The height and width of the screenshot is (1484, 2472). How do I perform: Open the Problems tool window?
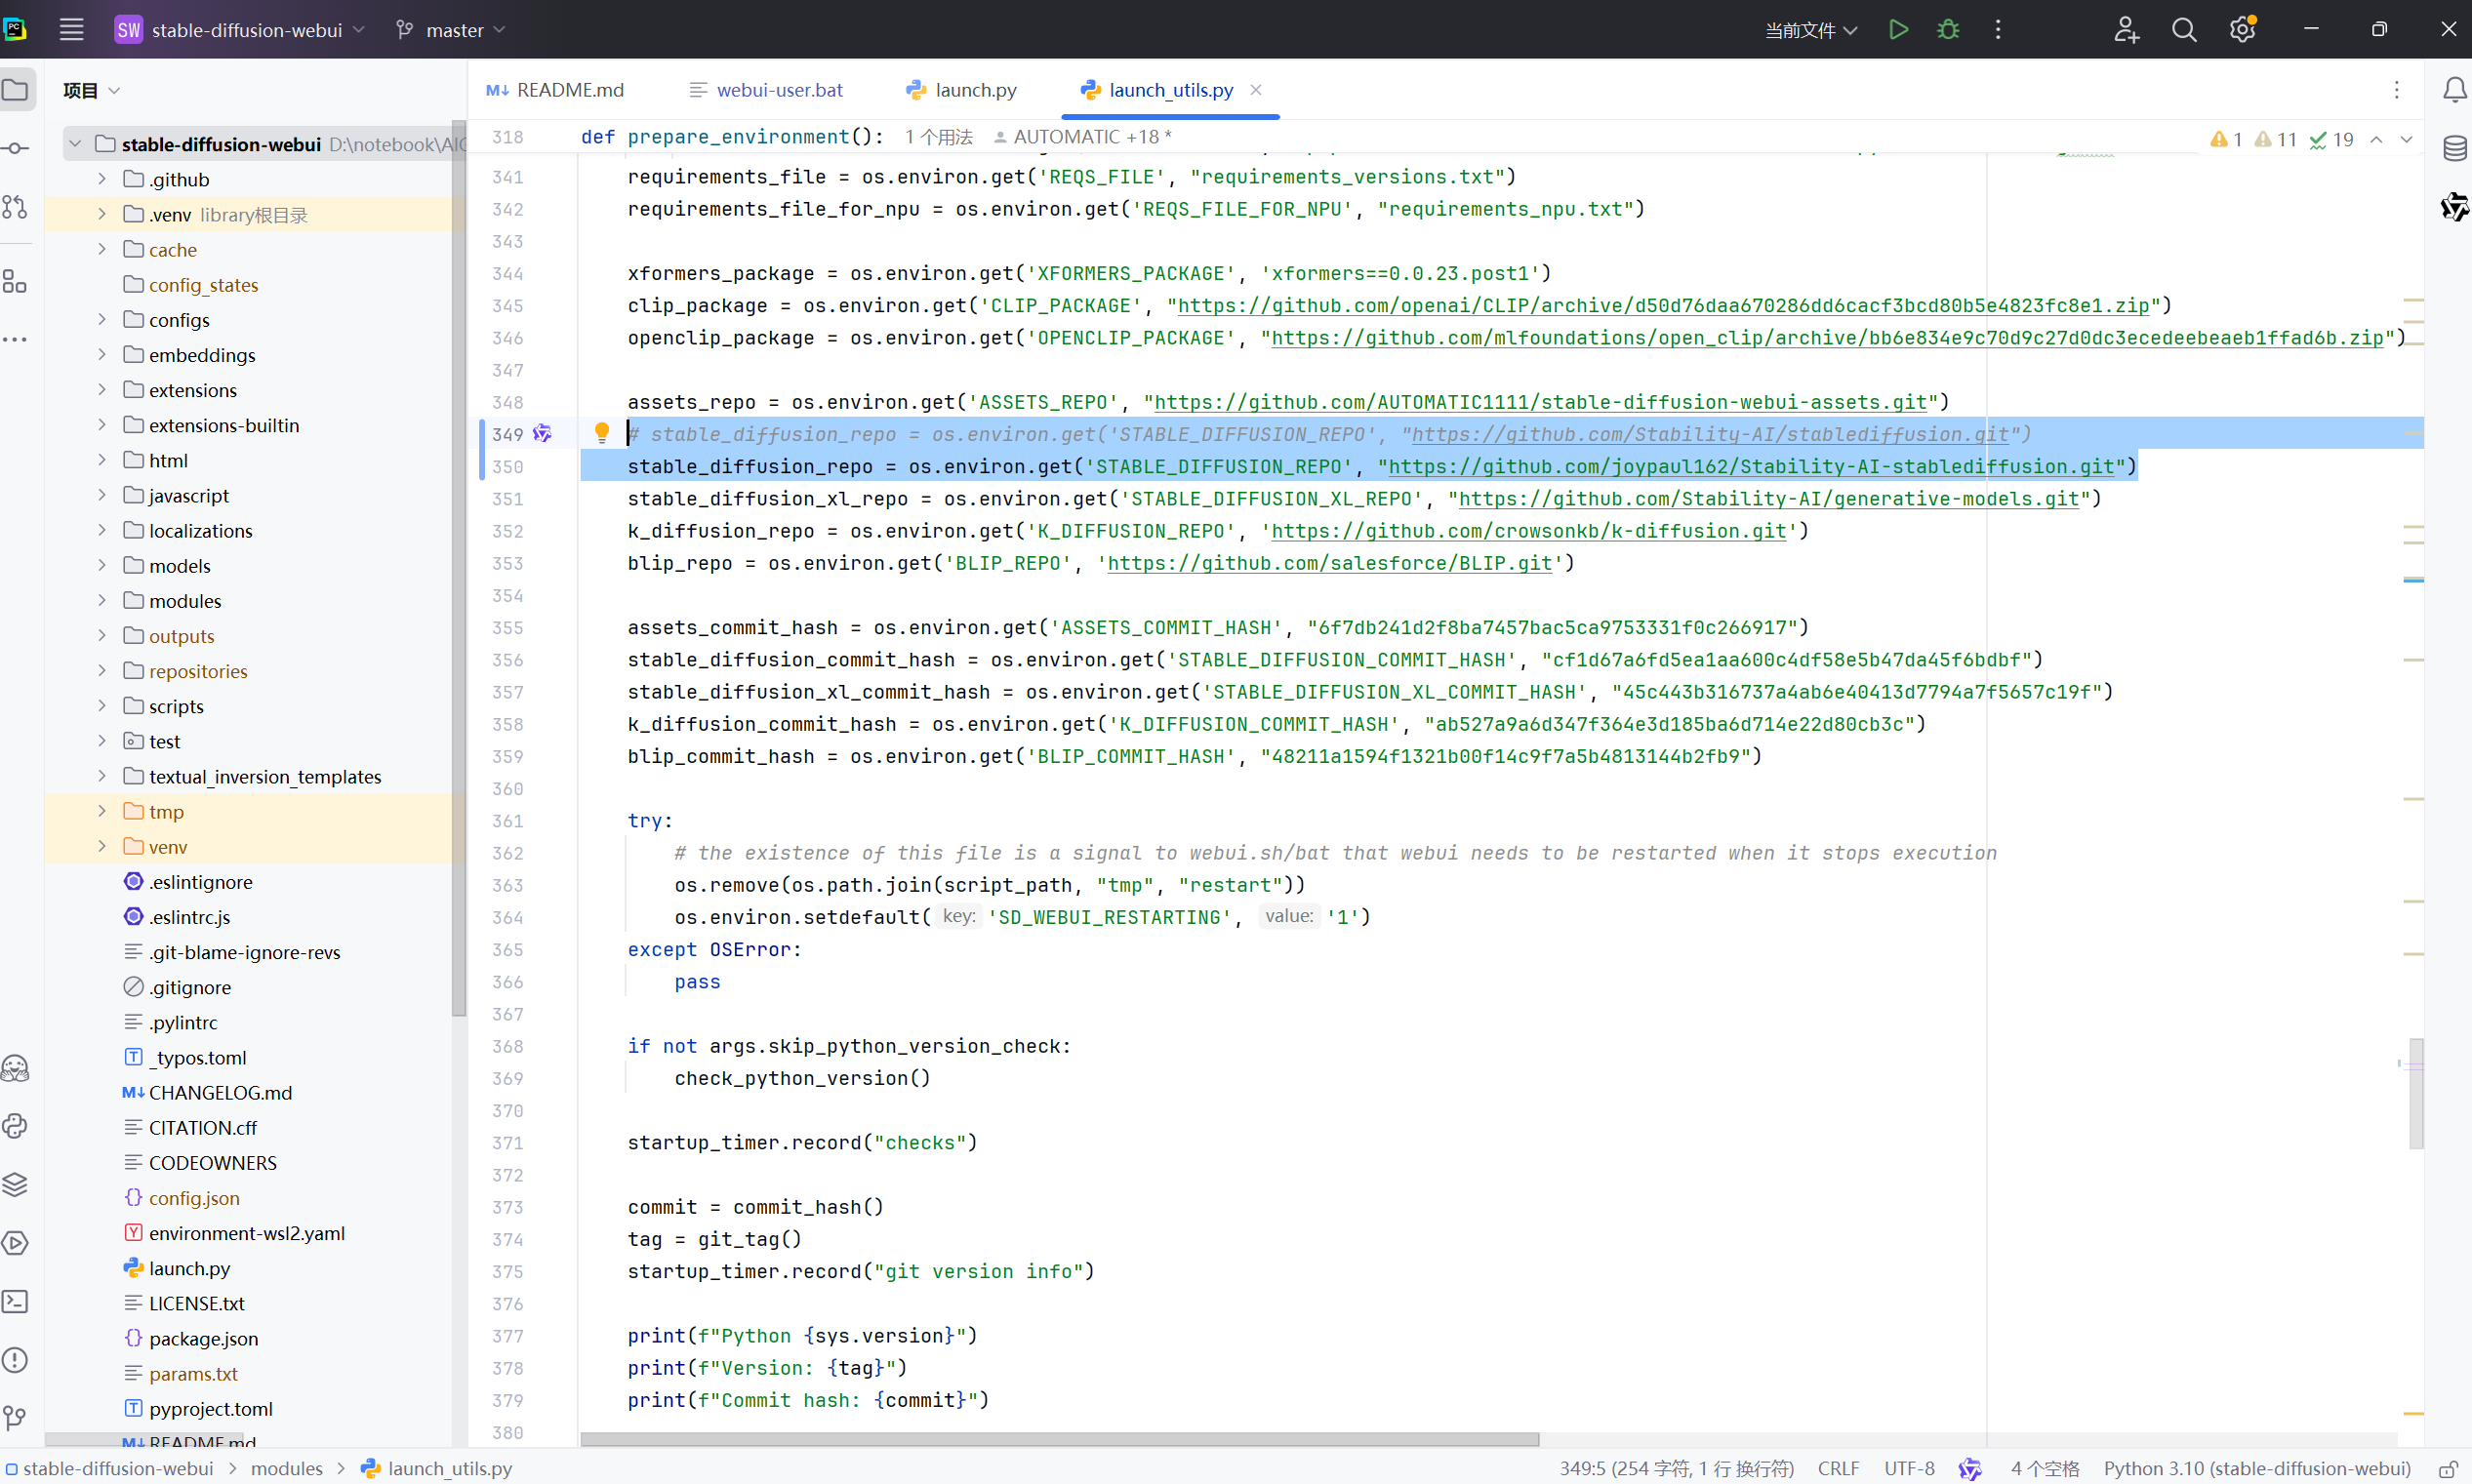click(16, 1360)
